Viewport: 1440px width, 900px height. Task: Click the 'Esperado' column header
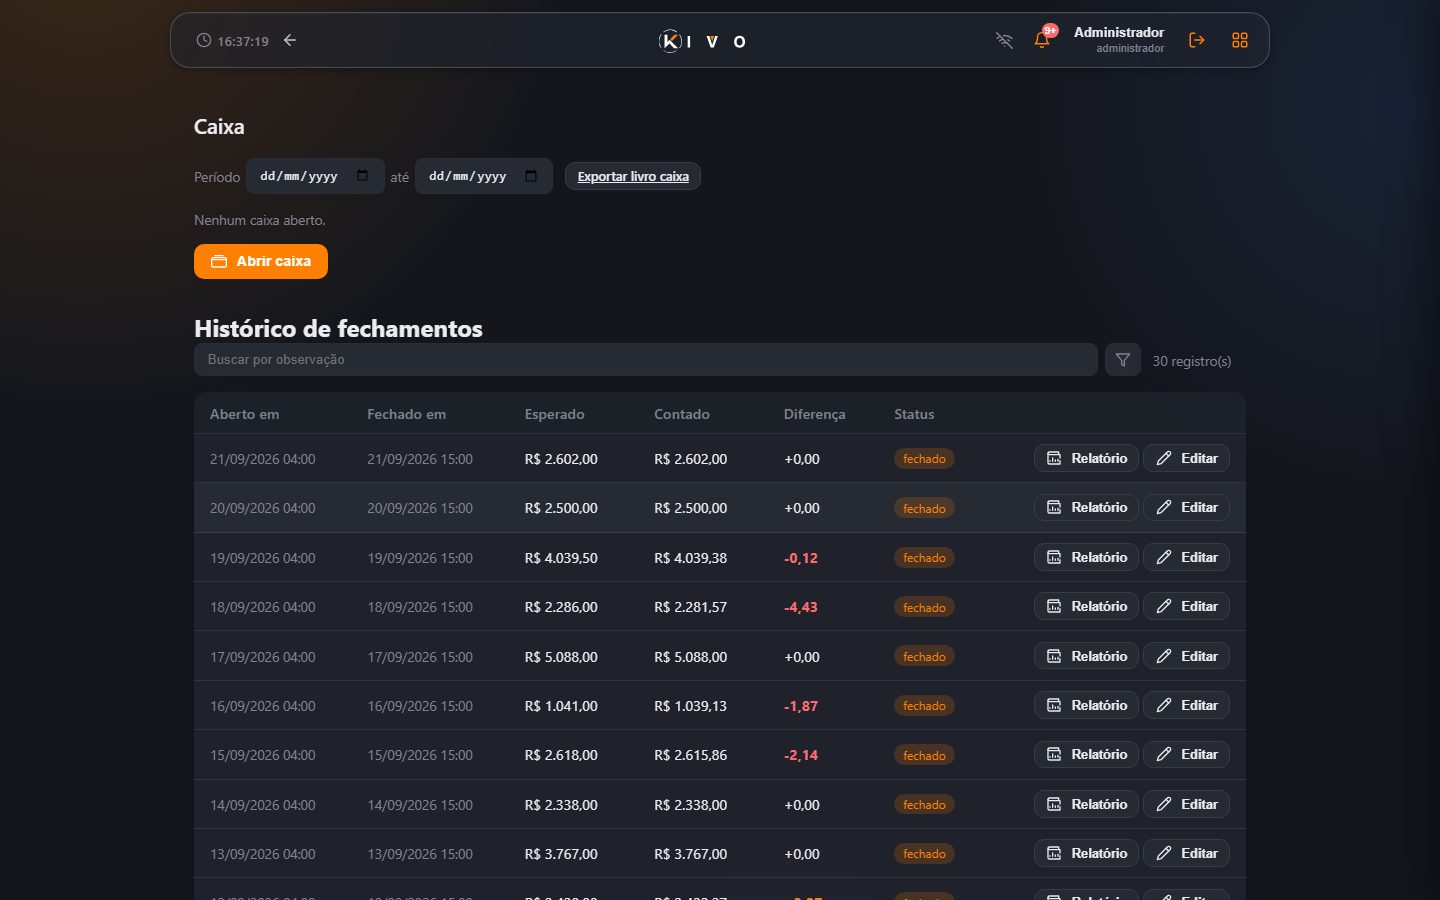[x=555, y=414]
